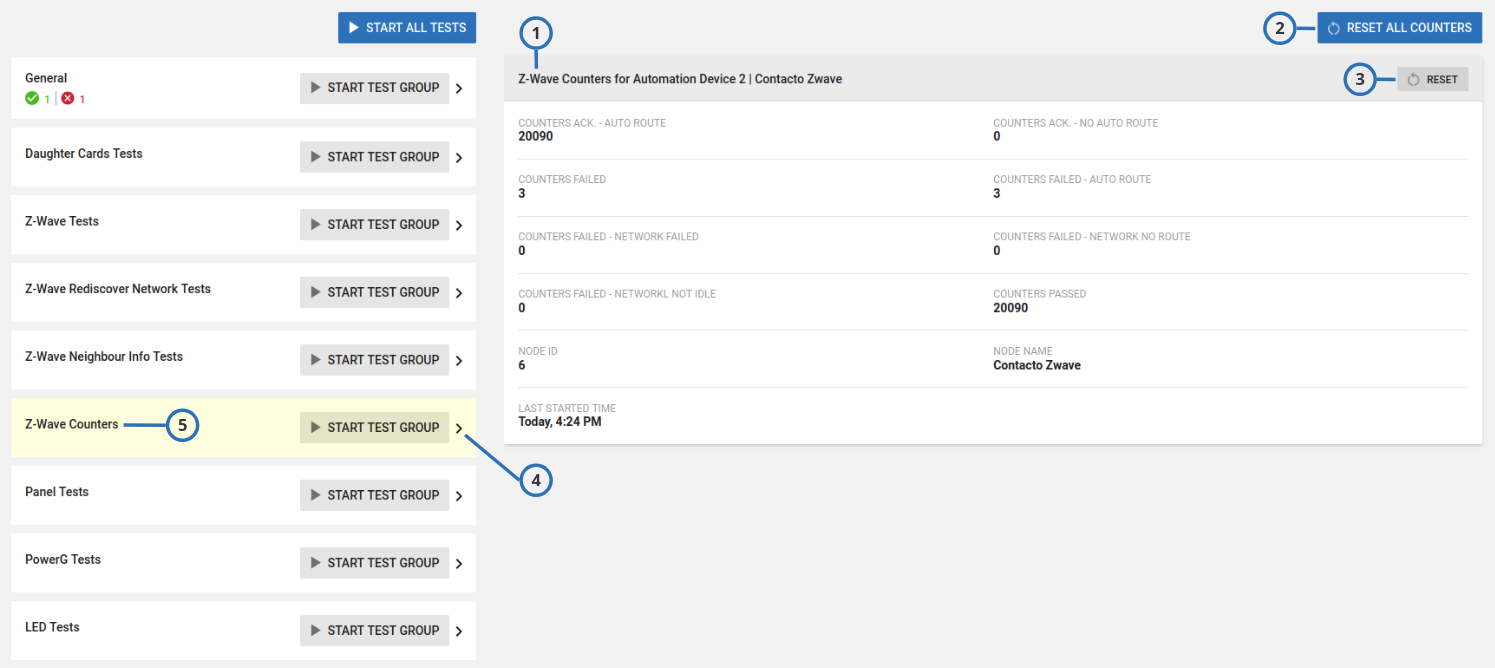Expand the PowerG Tests chevron
The width and height of the screenshot is (1495, 668).
(x=459, y=563)
